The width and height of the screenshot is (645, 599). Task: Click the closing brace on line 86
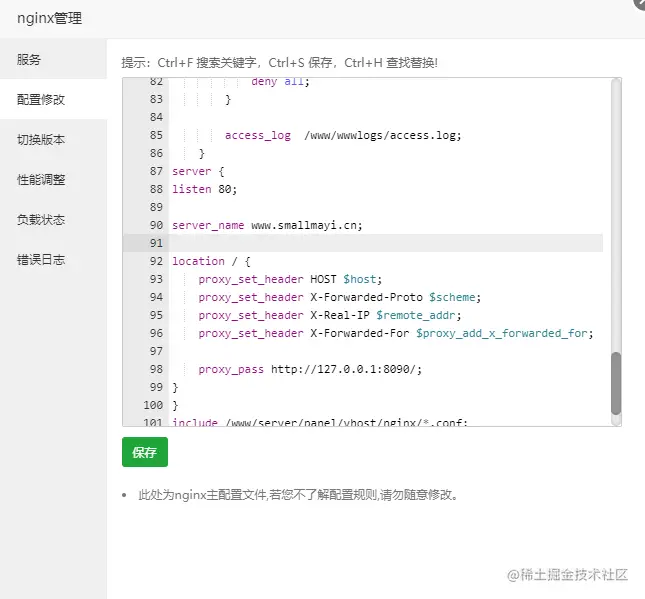pos(202,153)
